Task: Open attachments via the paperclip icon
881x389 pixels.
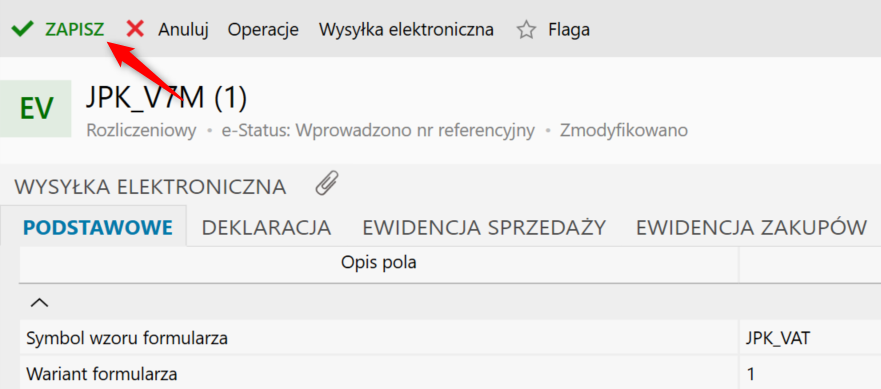Action: [x=326, y=183]
